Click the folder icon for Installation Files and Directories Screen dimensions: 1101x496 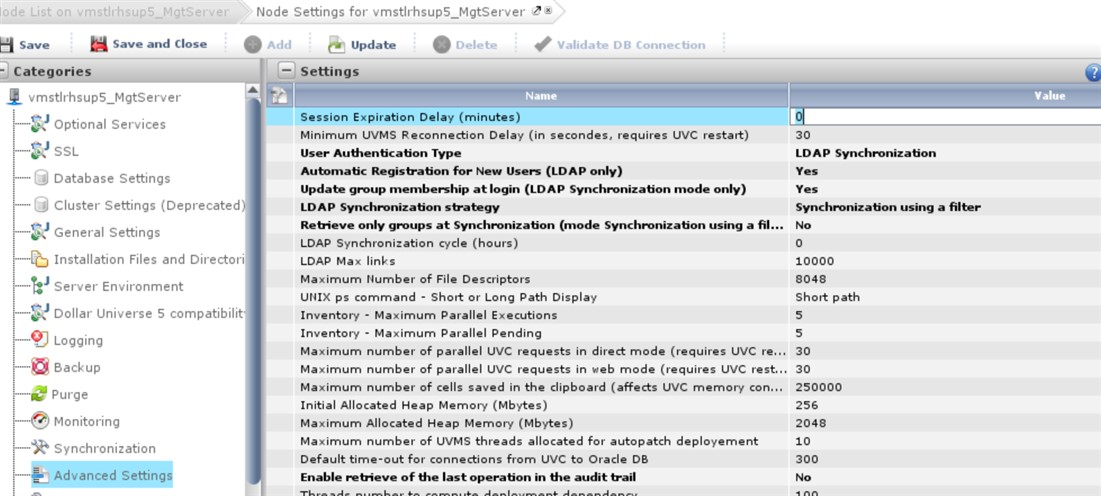(39, 259)
